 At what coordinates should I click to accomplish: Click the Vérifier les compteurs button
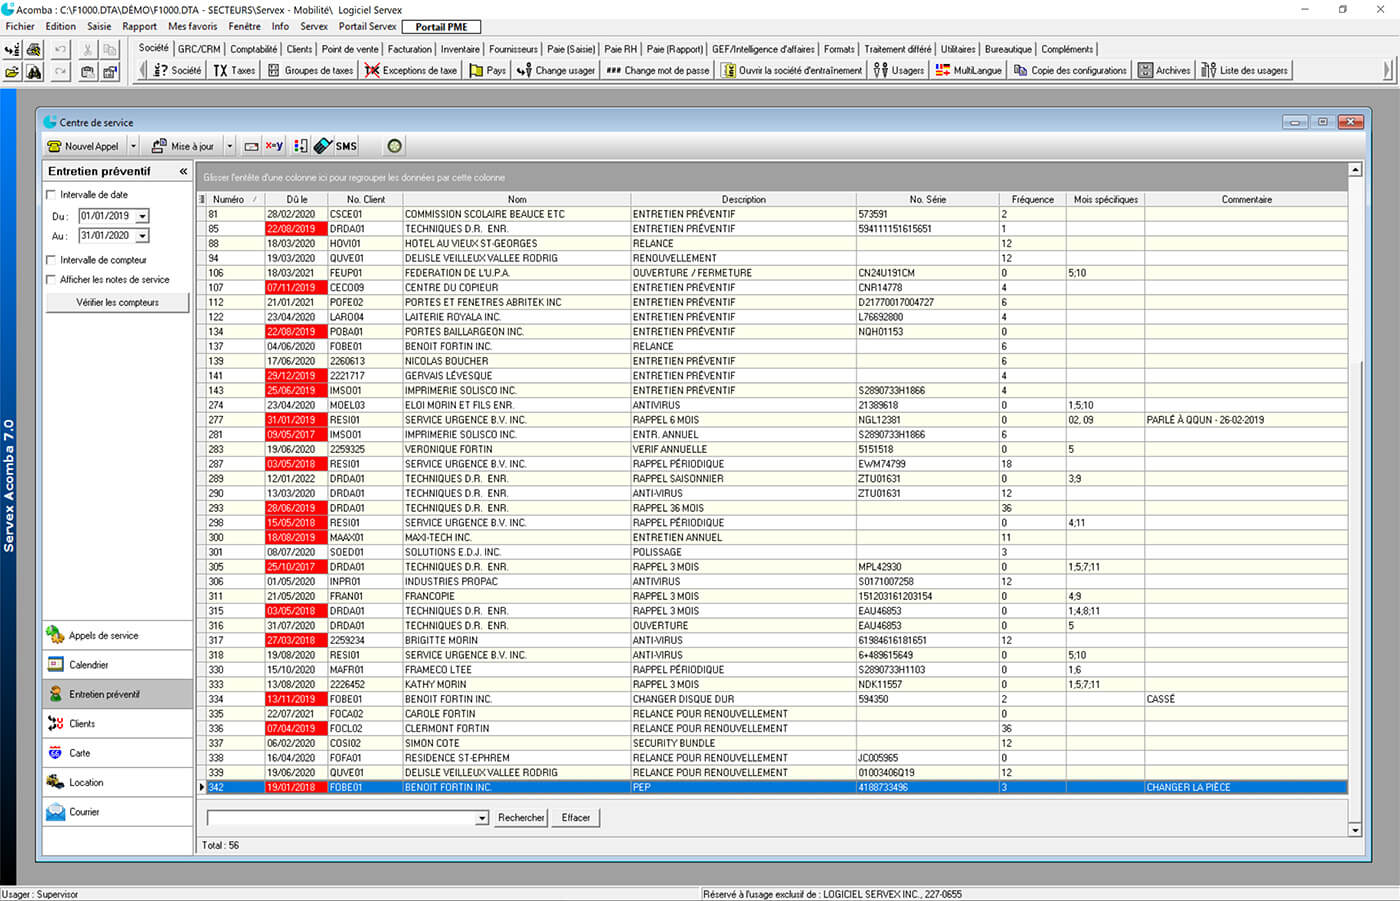point(117,302)
